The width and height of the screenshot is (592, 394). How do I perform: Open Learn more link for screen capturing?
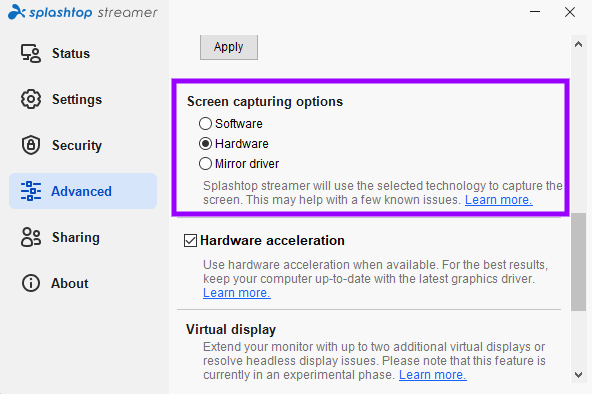tap(498, 200)
